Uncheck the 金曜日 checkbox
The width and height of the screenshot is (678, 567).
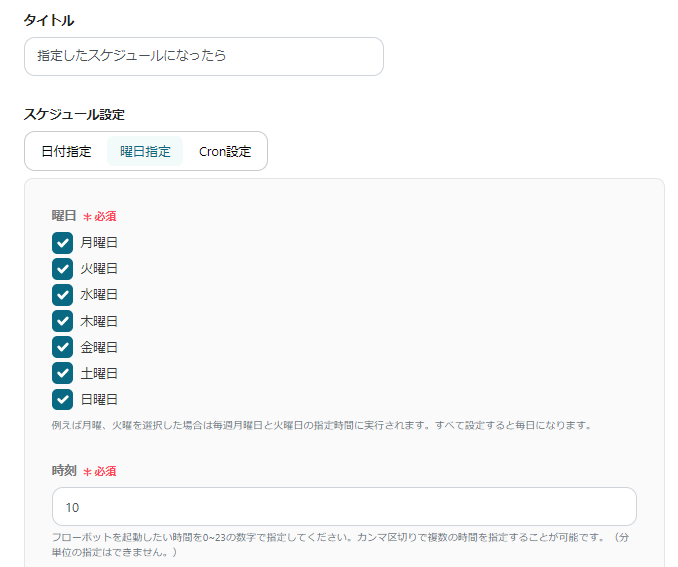[62, 347]
